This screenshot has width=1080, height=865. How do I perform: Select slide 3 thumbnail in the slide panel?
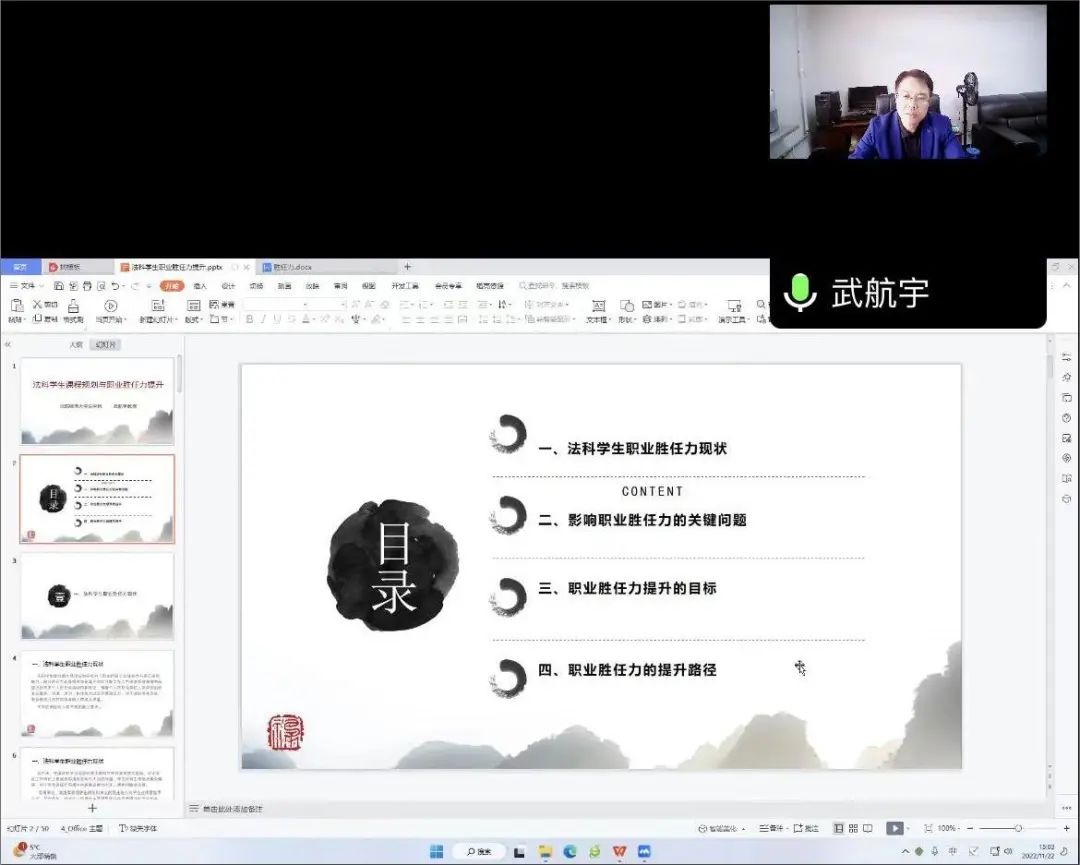pos(97,597)
